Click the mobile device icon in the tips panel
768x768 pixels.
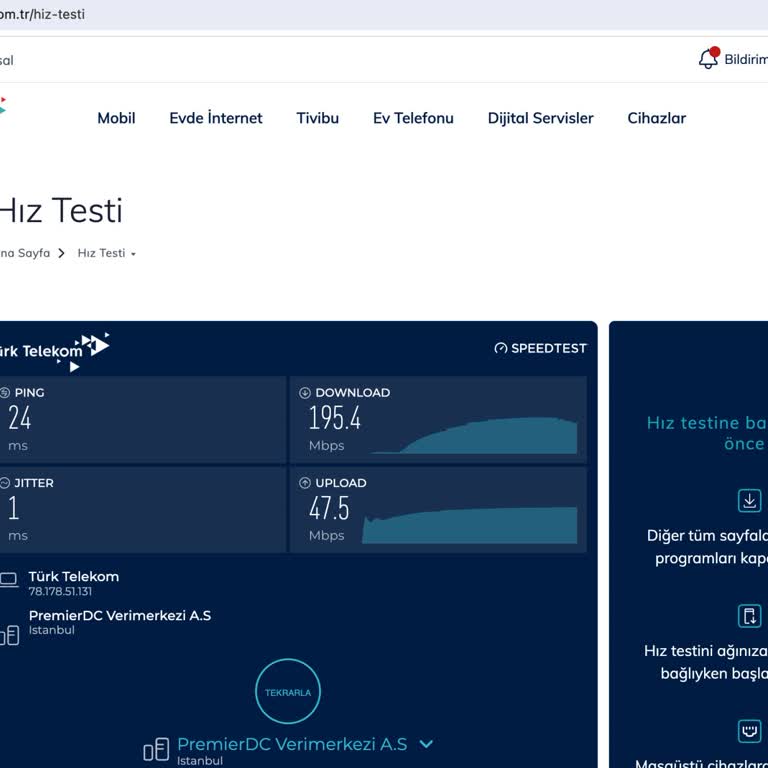[749, 615]
